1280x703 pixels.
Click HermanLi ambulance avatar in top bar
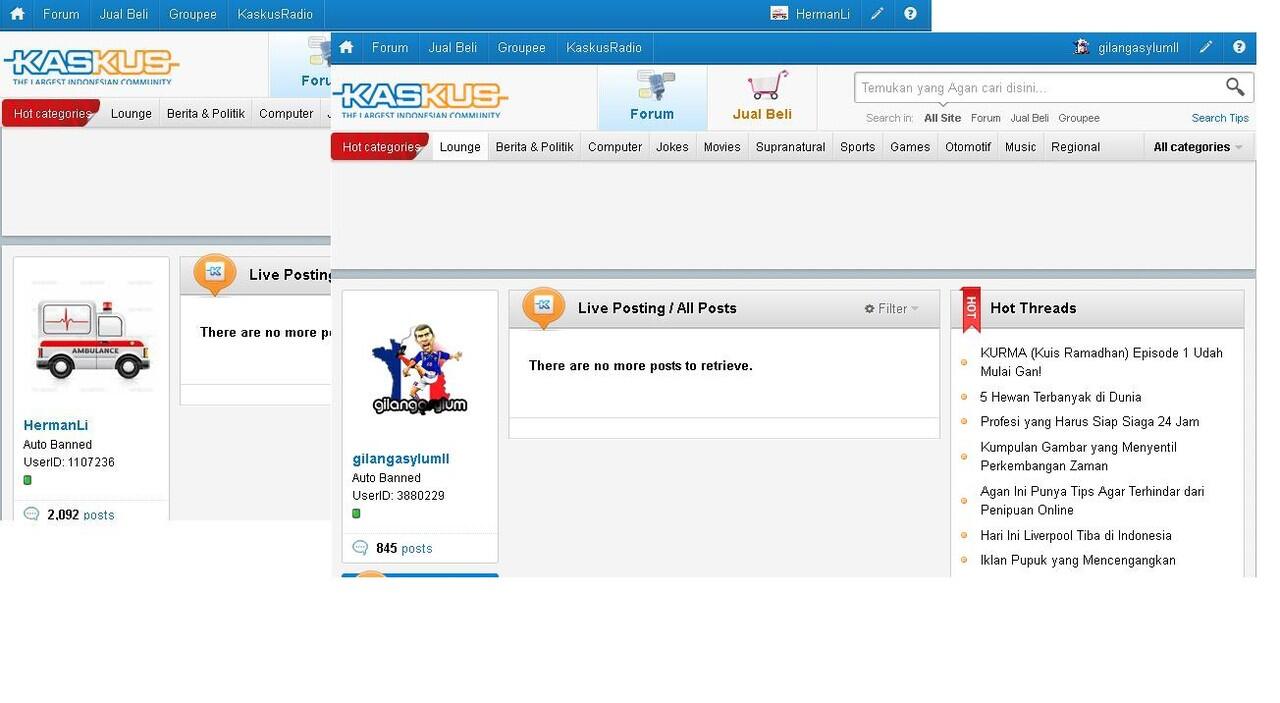click(x=779, y=14)
